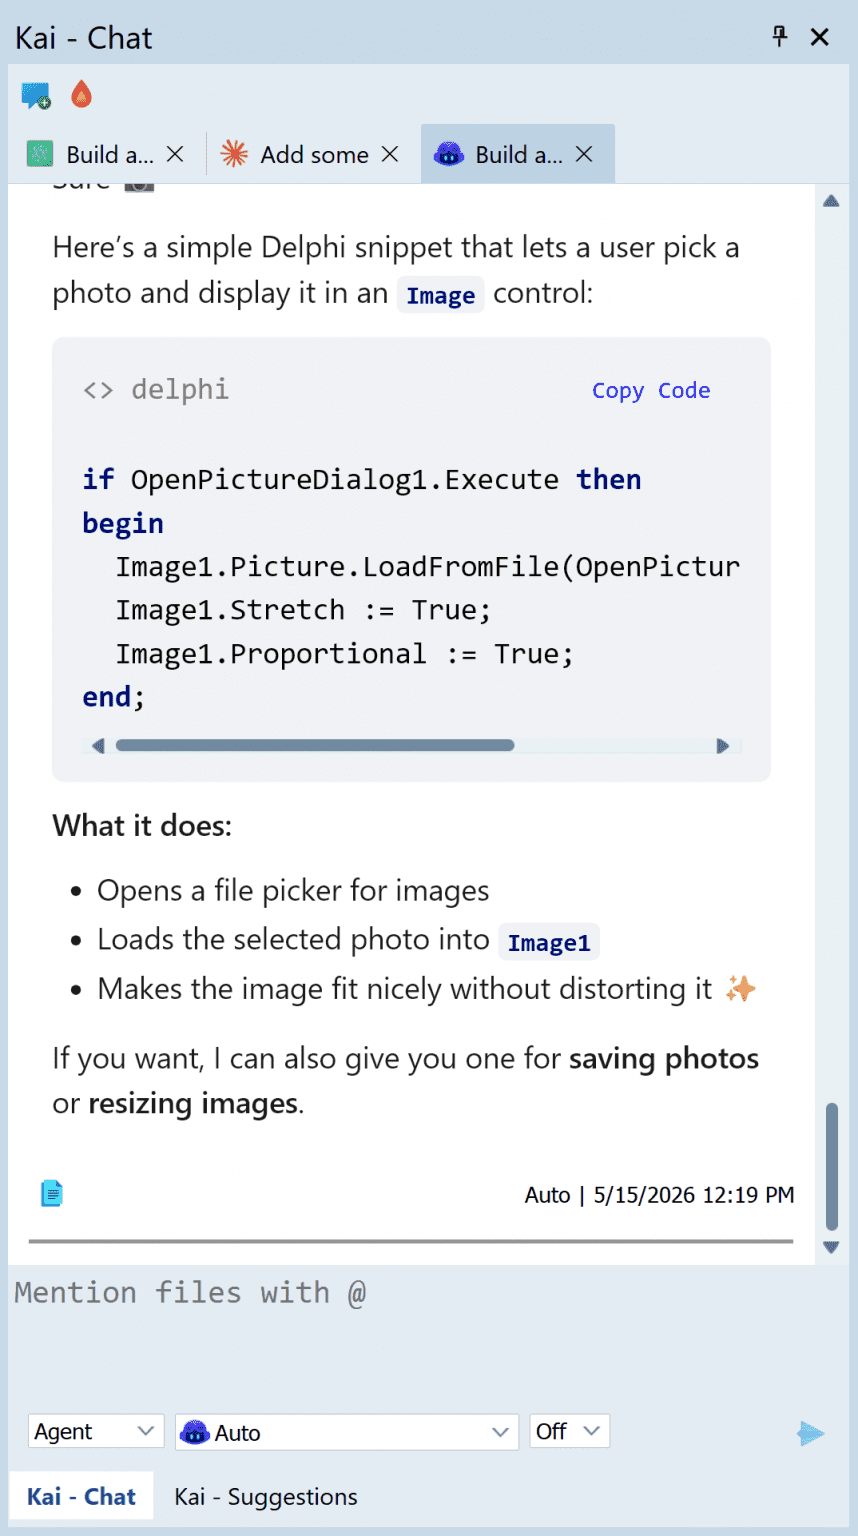
Task: Close the active 'Build a...' robot tab
Action: pyautogui.click(x=584, y=154)
